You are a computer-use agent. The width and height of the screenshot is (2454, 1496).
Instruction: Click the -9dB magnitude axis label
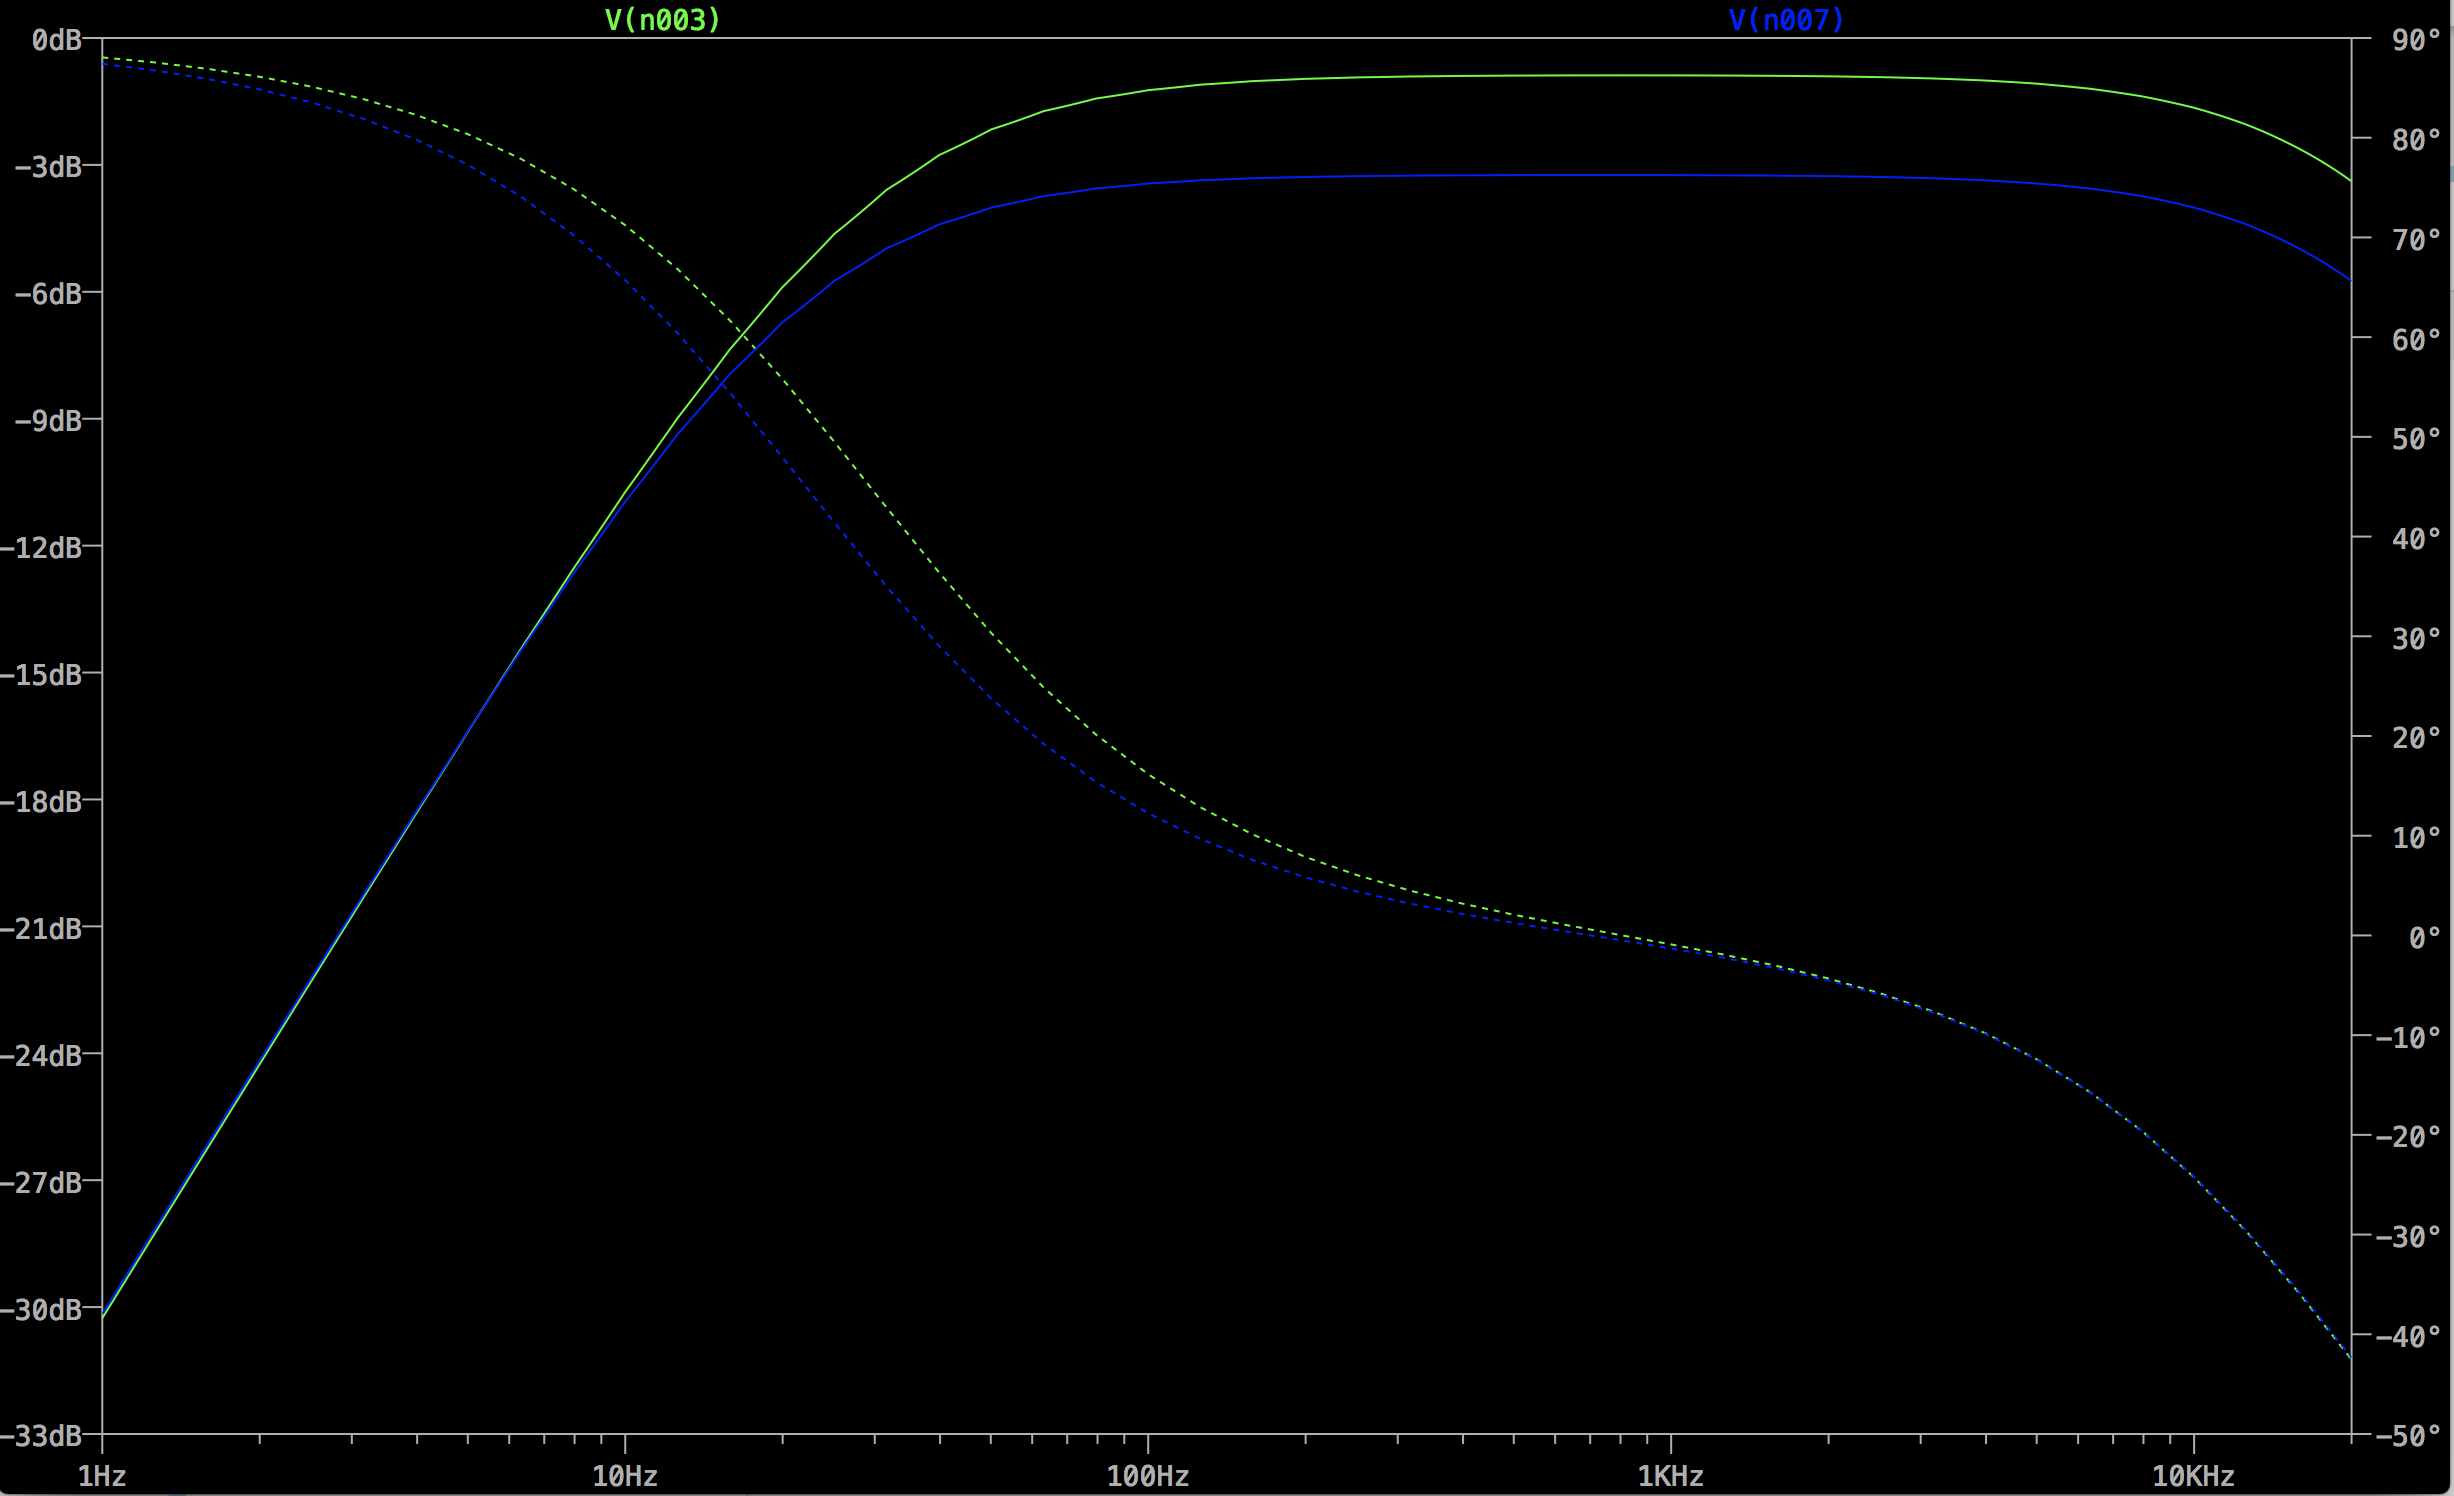(x=48, y=421)
